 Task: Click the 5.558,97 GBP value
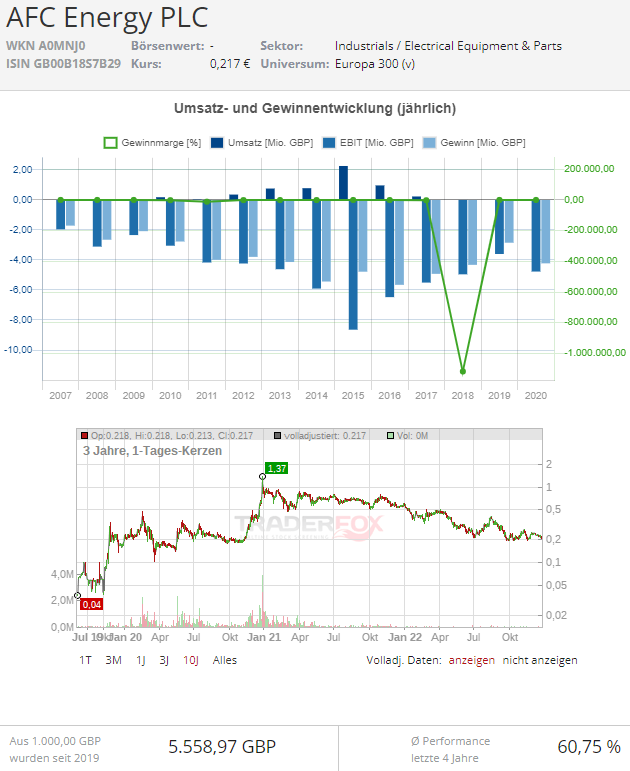coord(222,746)
